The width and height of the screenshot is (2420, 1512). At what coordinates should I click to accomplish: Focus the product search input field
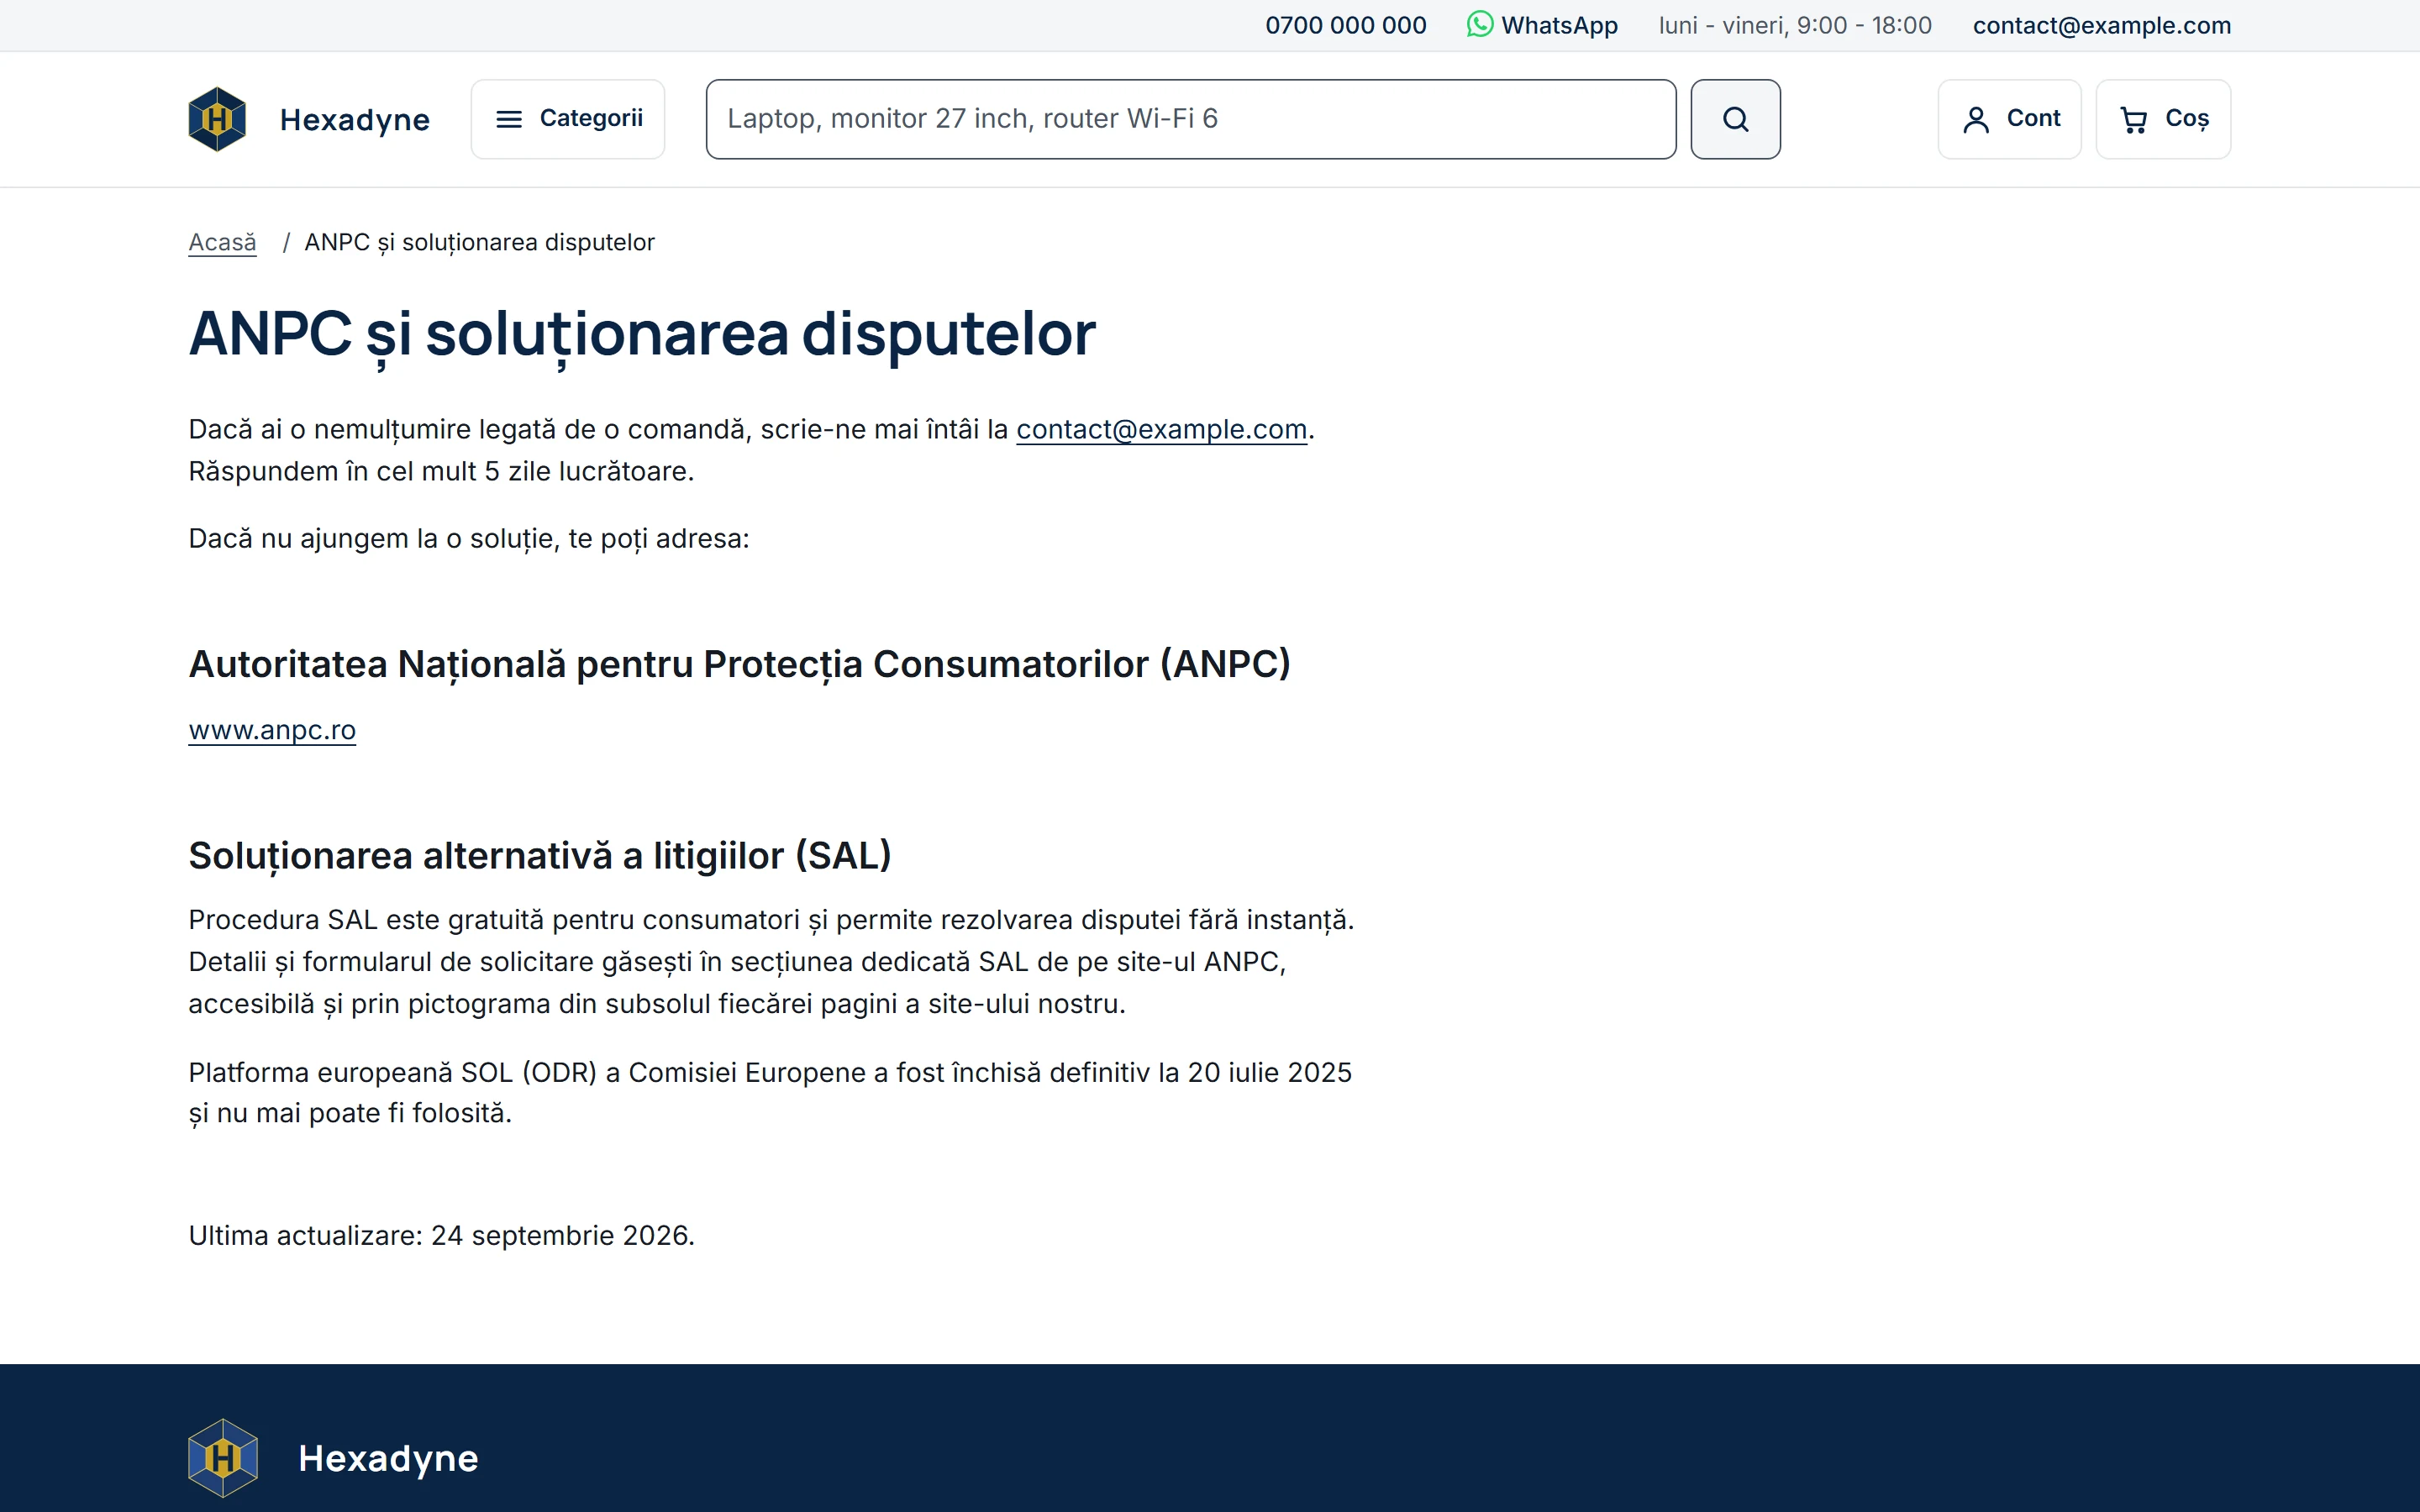click(1191, 119)
